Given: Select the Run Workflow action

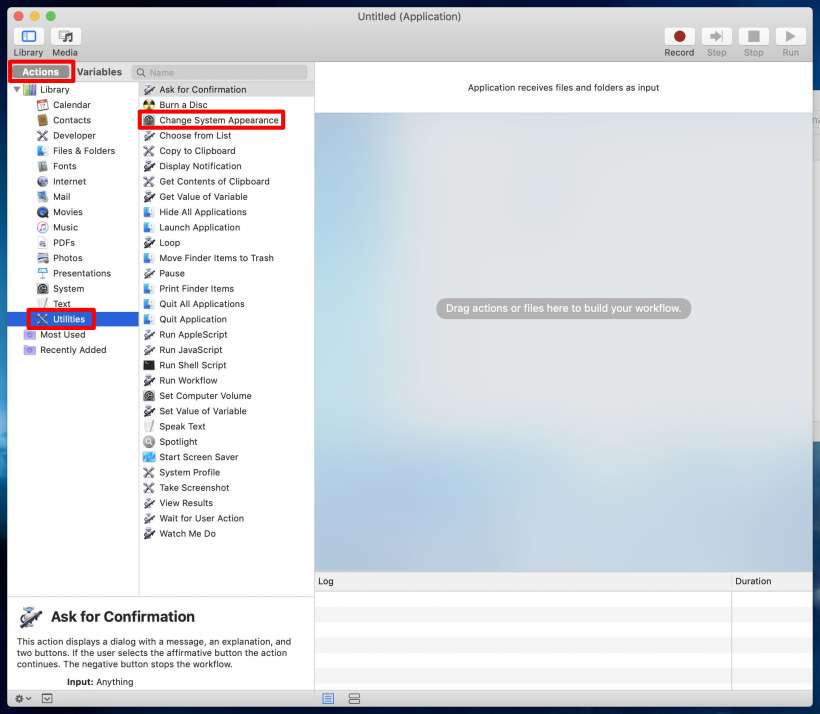Looking at the screenshot, I should (x=188, y=380).
